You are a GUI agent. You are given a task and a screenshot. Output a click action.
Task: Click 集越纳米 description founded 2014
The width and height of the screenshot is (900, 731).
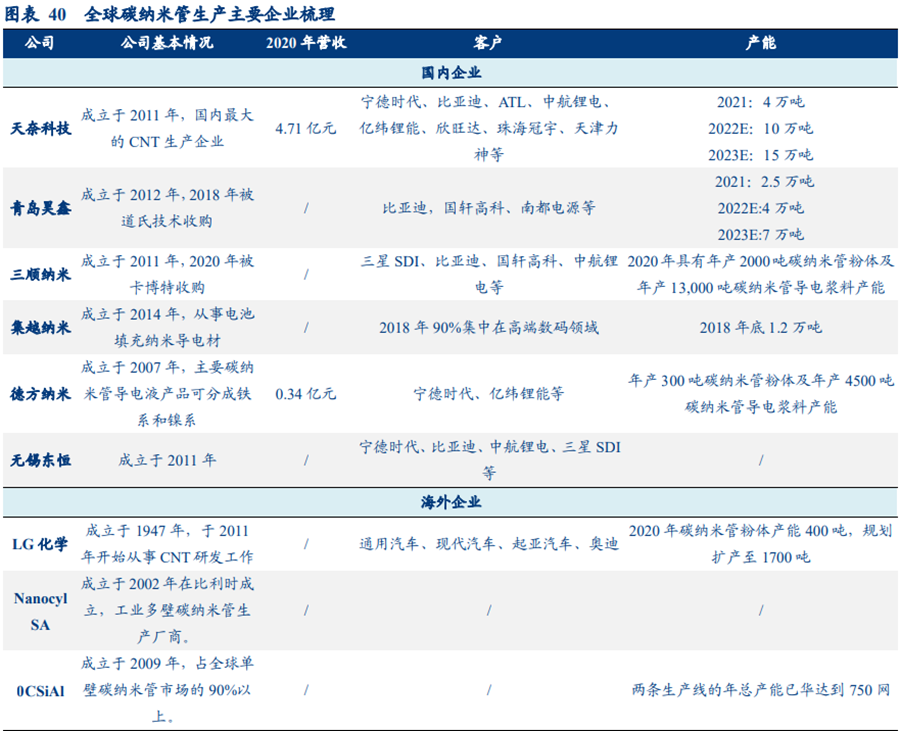167,328
